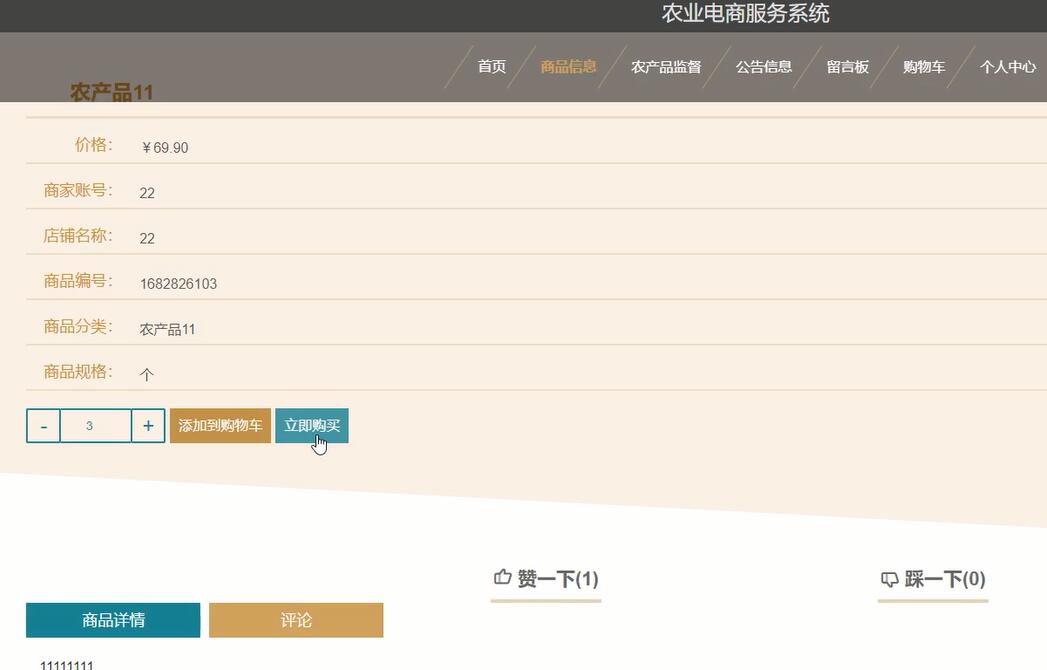1047x670 pixels.
Task: Go to the 农产品监督 section
Action: [666, 67]
